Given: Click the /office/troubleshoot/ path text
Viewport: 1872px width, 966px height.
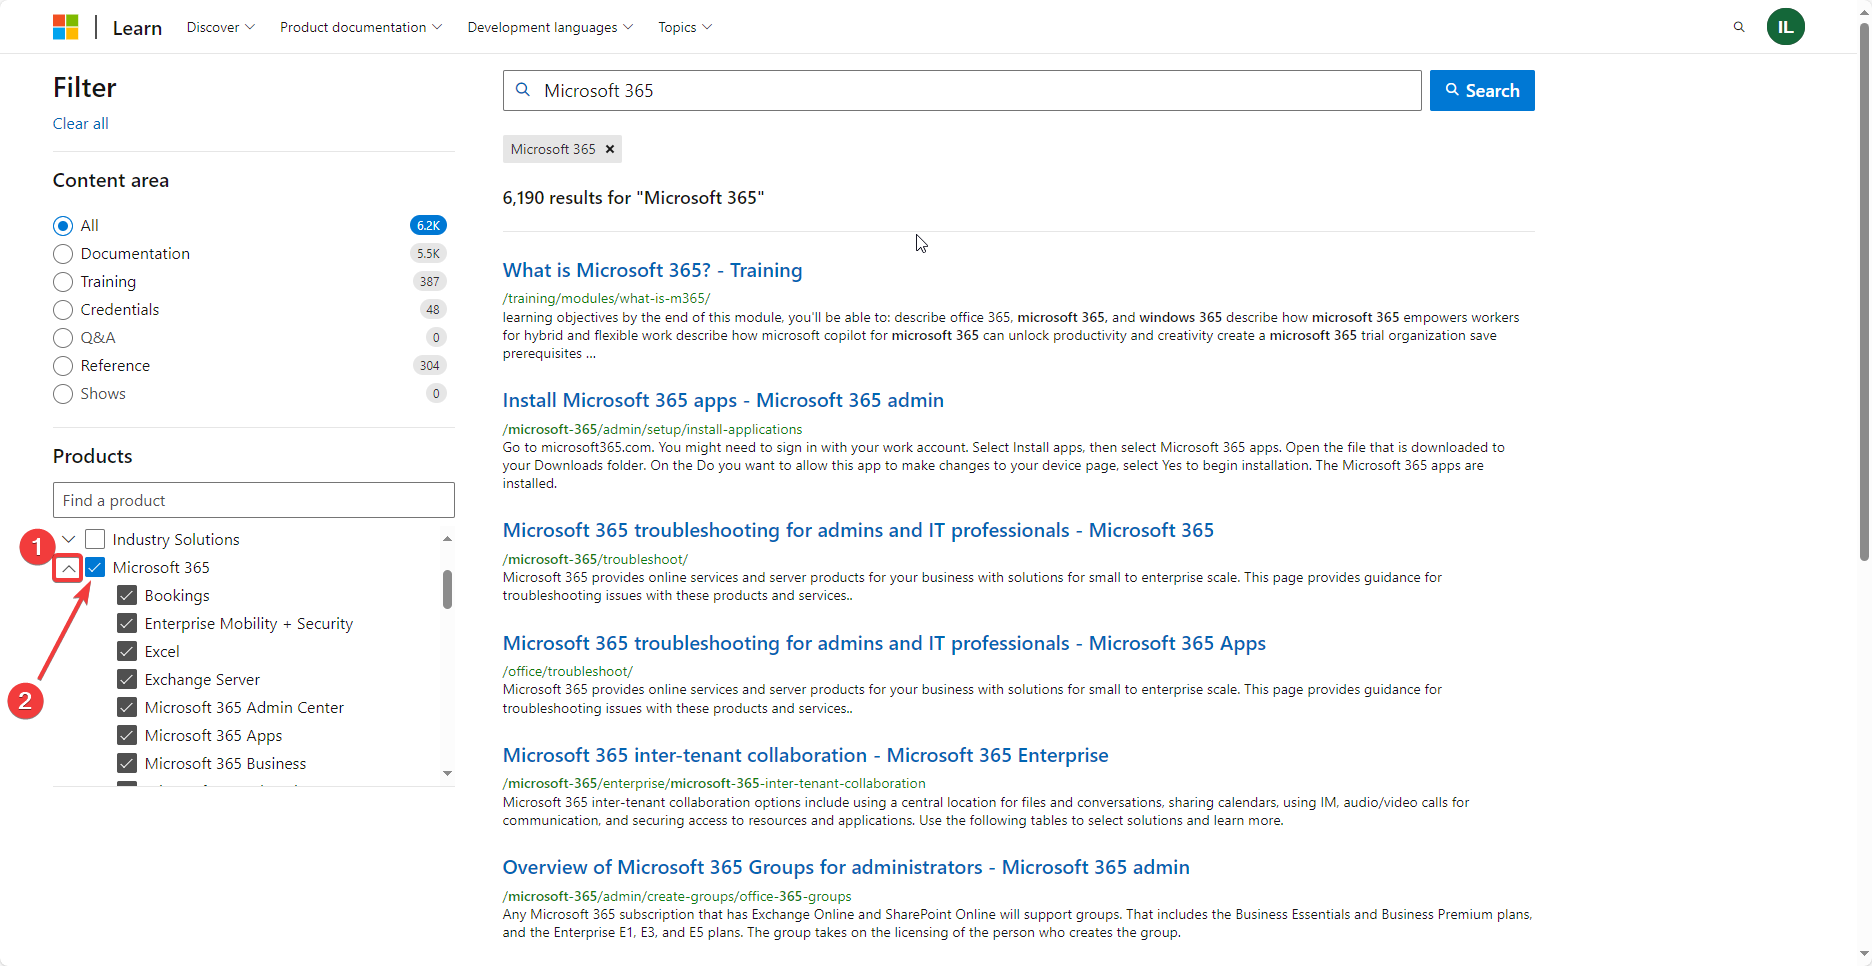Looking at the screenshot, I should 567,671.
